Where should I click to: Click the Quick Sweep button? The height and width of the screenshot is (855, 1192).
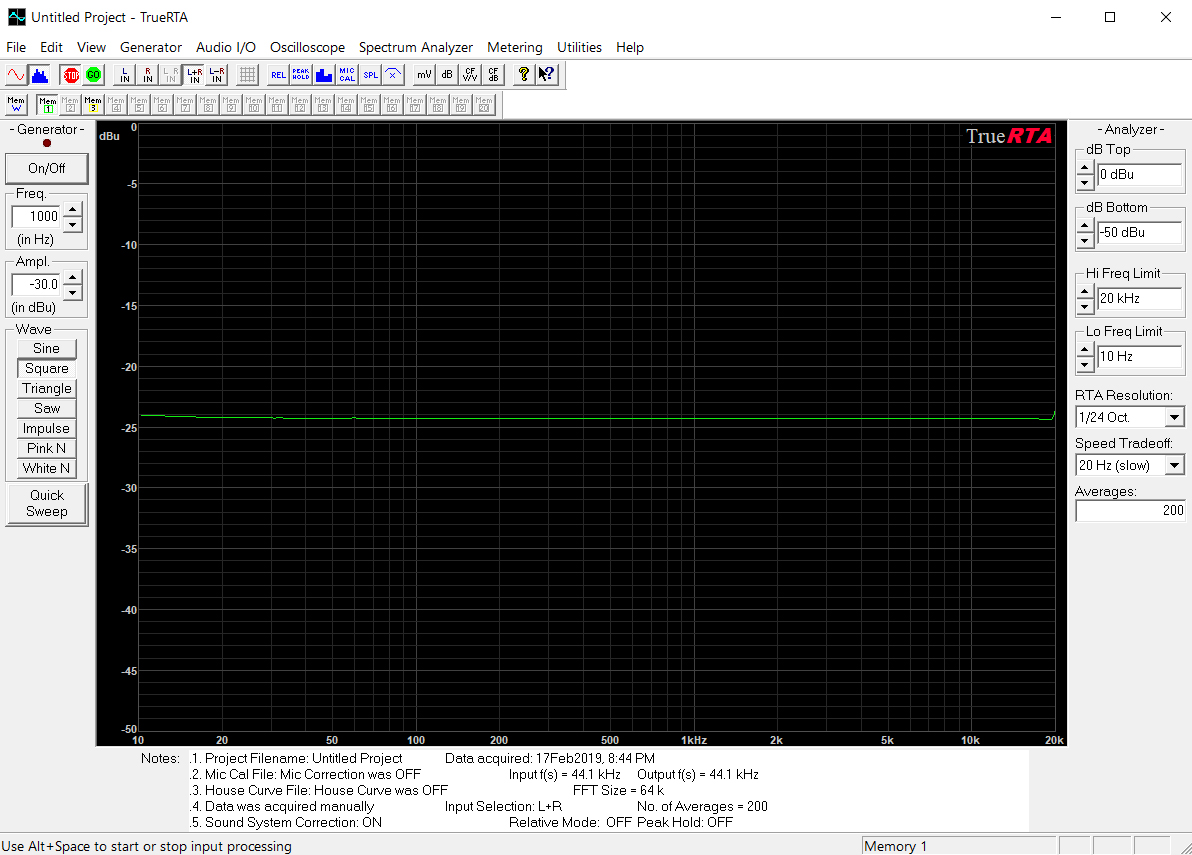pyautogui.click(x=46, y=503)
